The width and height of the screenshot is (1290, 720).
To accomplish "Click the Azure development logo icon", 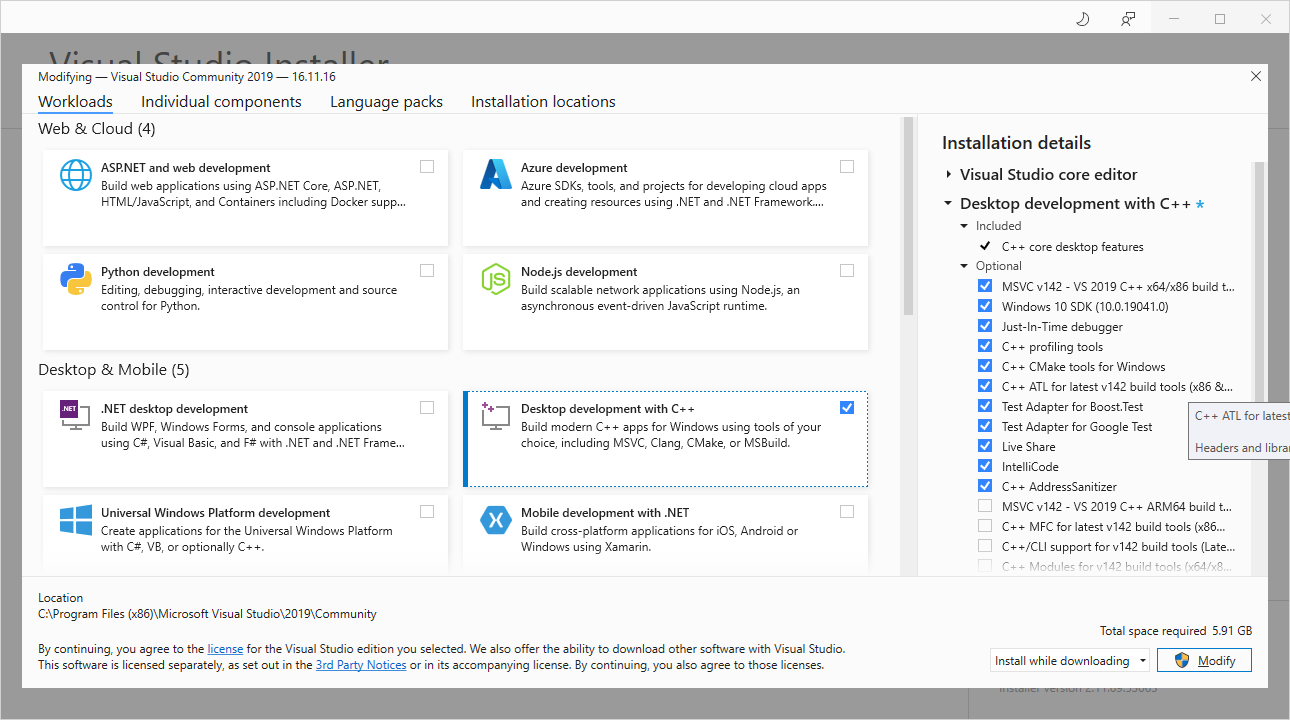I will pos(496,175).
